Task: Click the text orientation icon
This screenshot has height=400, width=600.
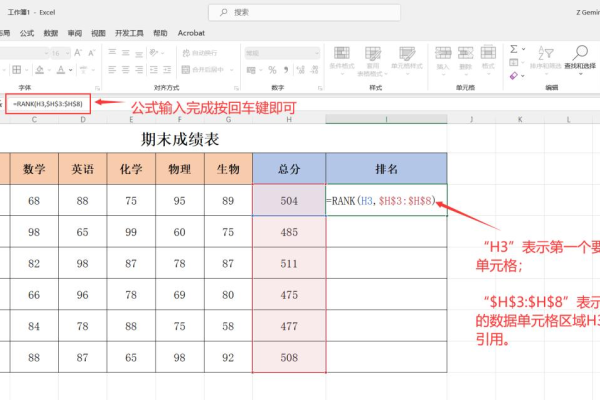Action: 154,52
